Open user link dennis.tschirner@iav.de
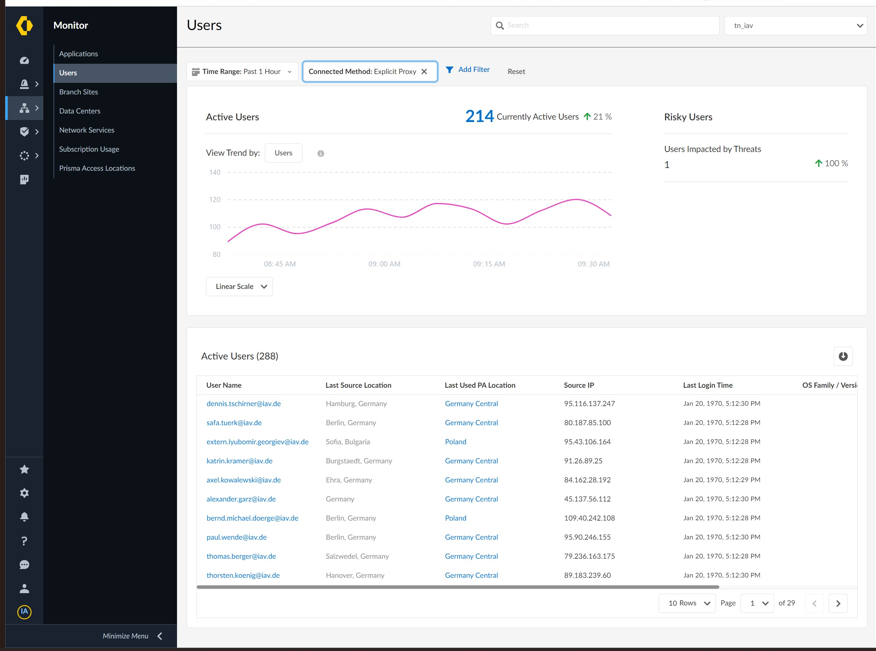This screenshot has height=651, width=876. tap(243, 404)
